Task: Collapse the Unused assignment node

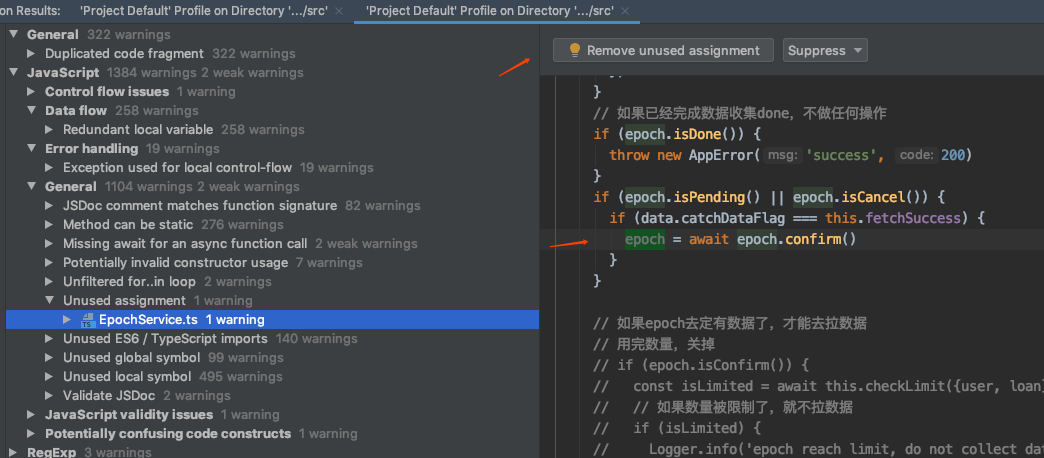Action: (50, 301)
